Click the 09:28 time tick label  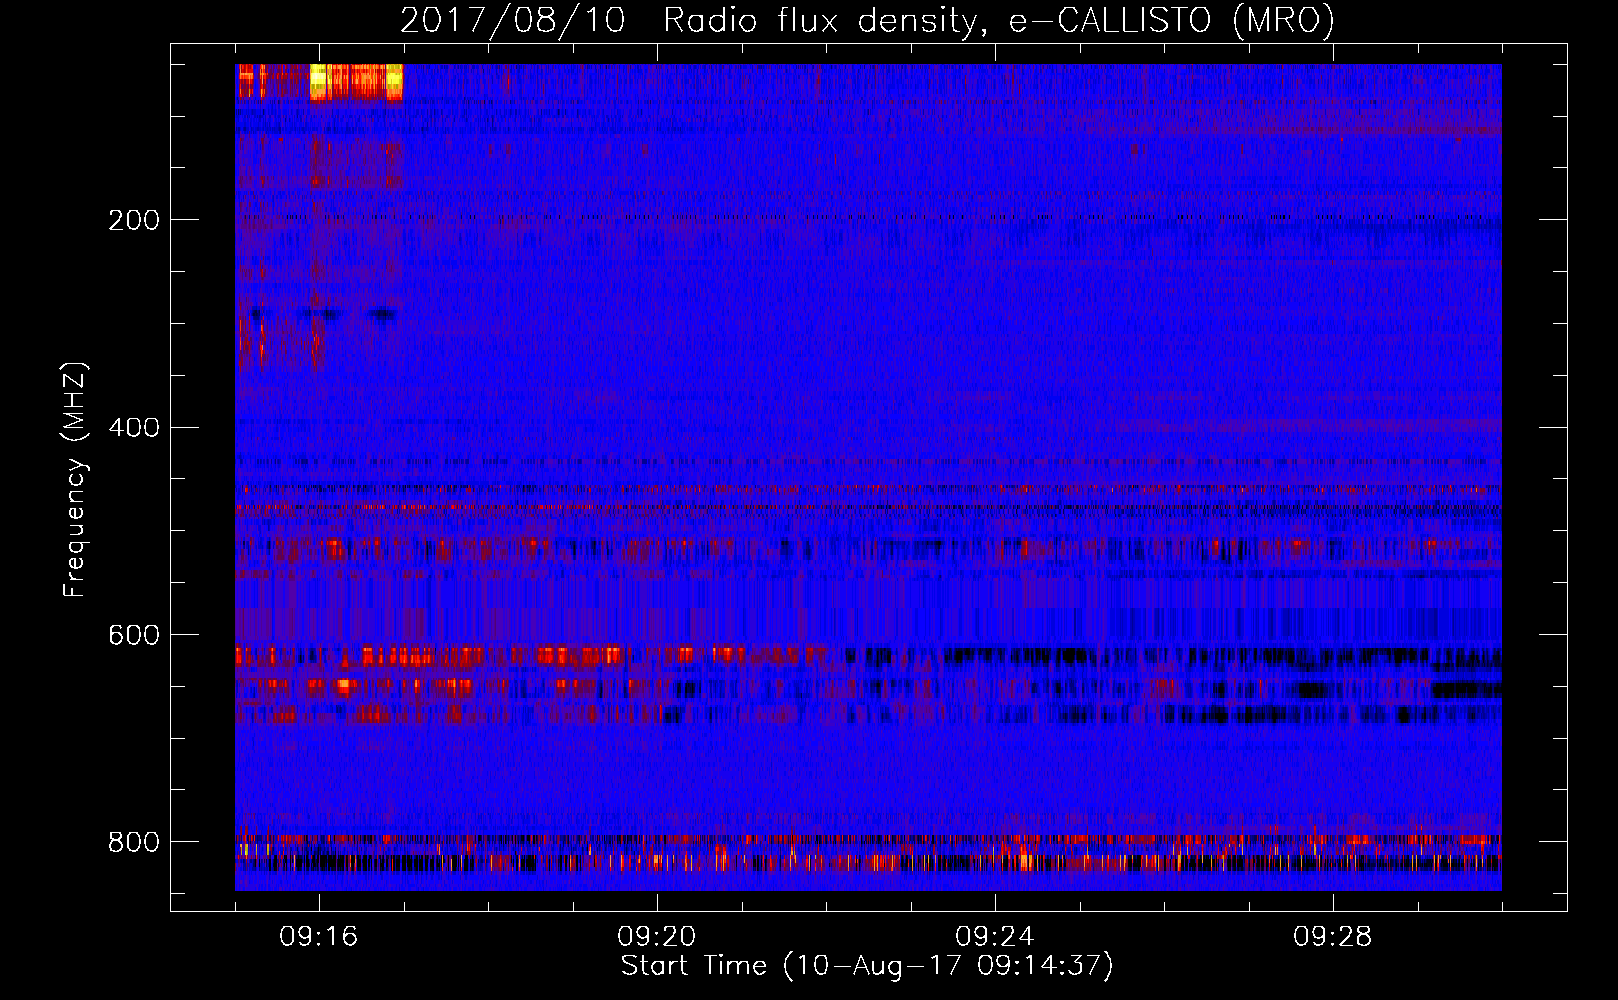tap(1333, 937)
